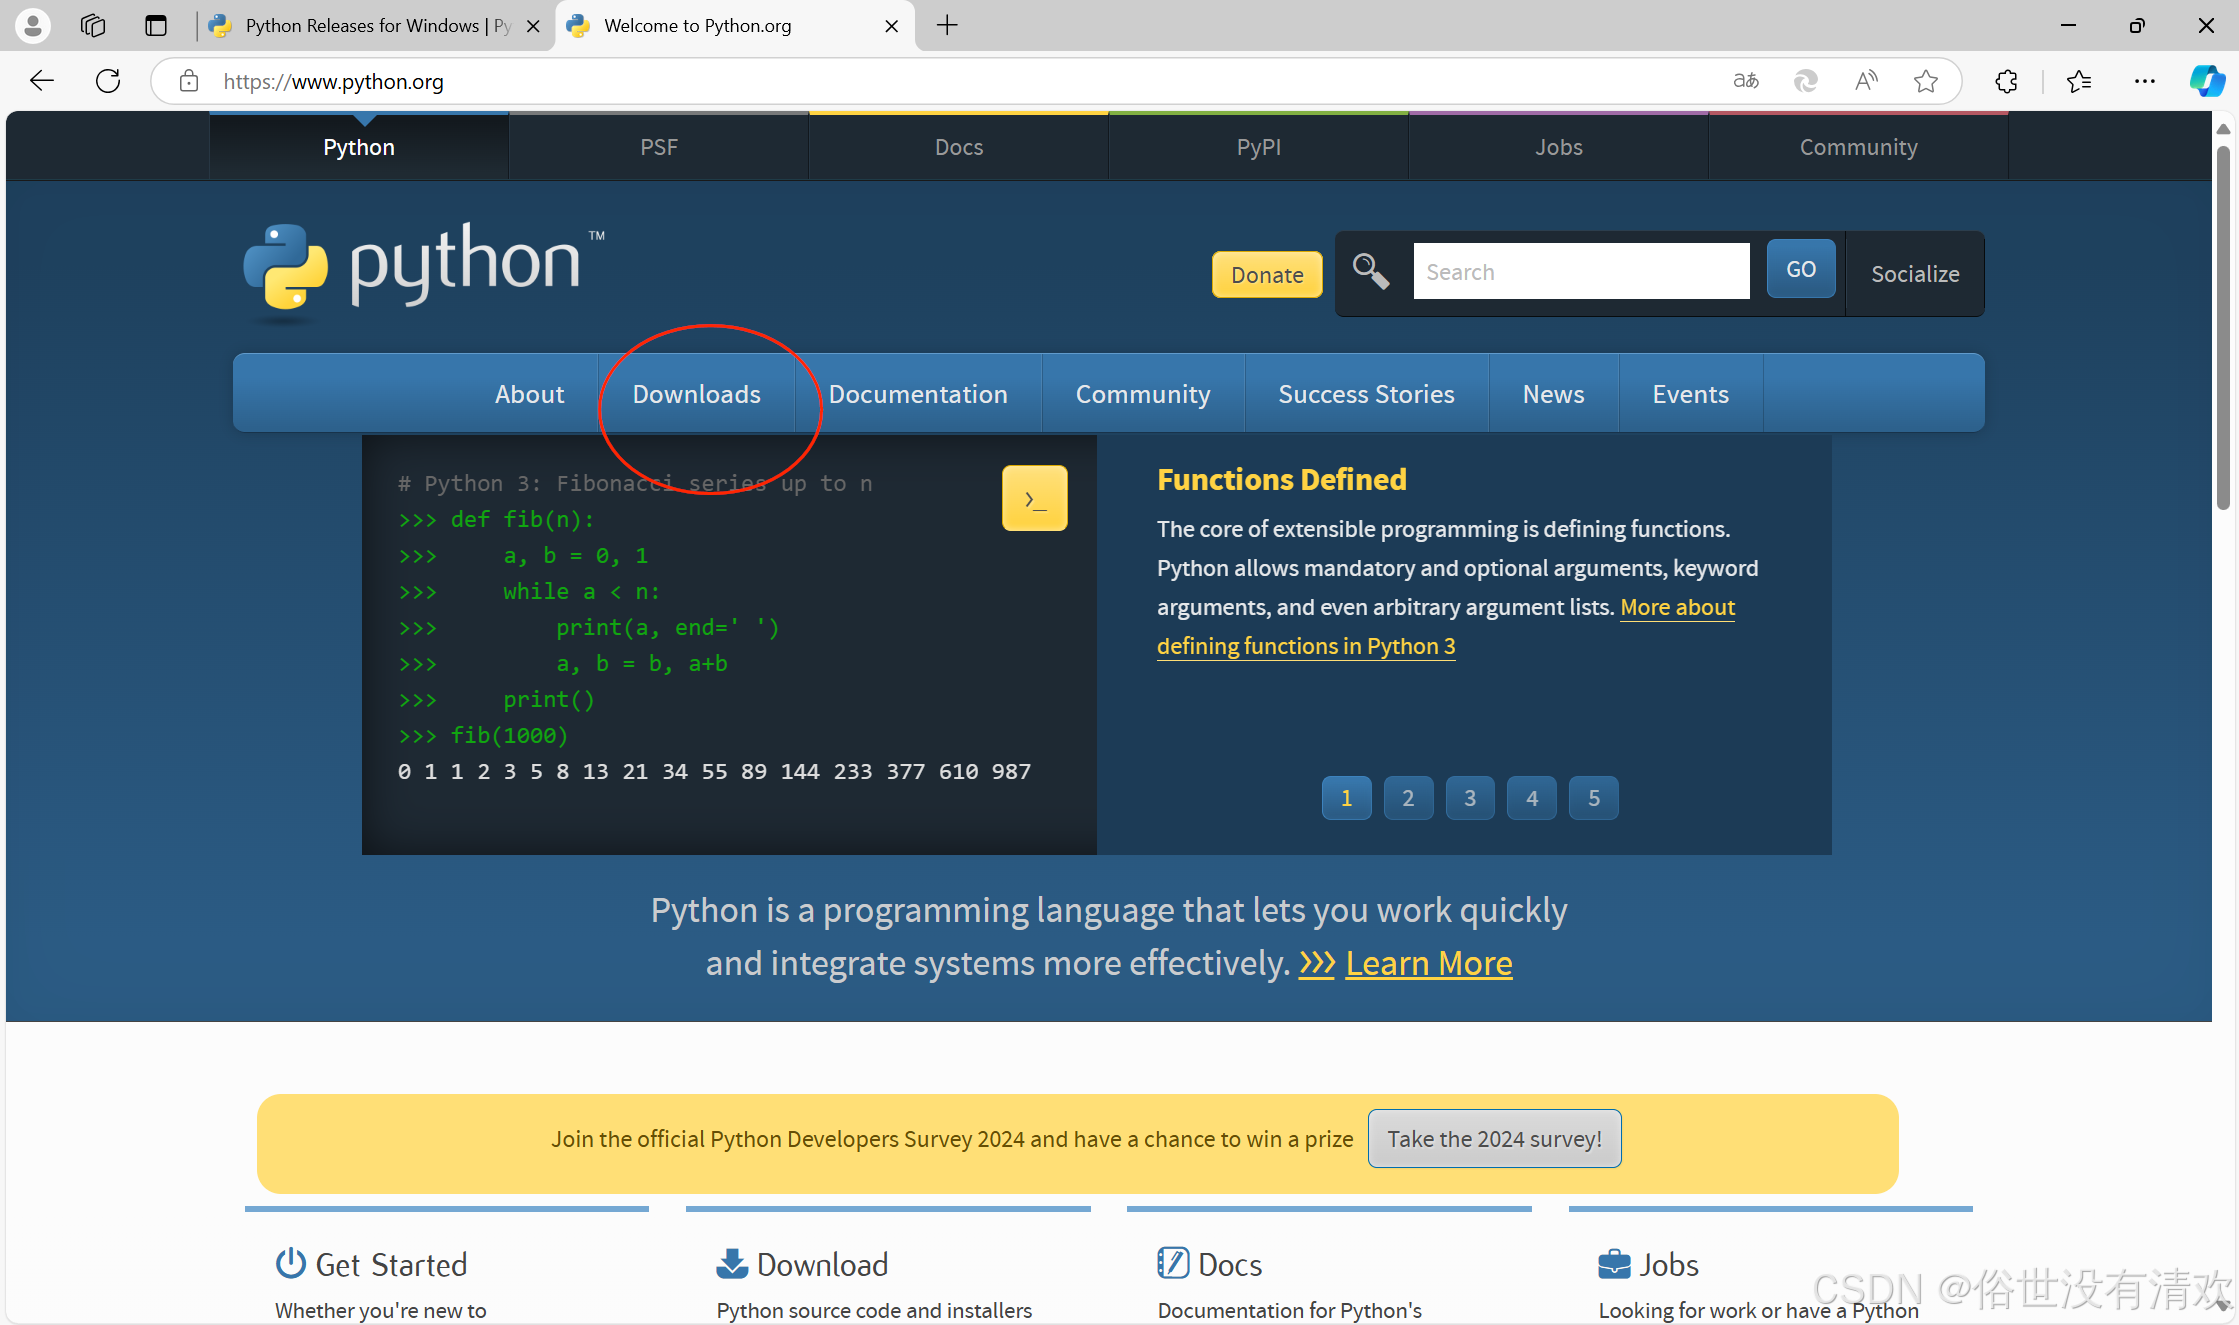Select slide 3 in the carousel
Screen dimensions: 2239x1325
(x=1469, y=798)
